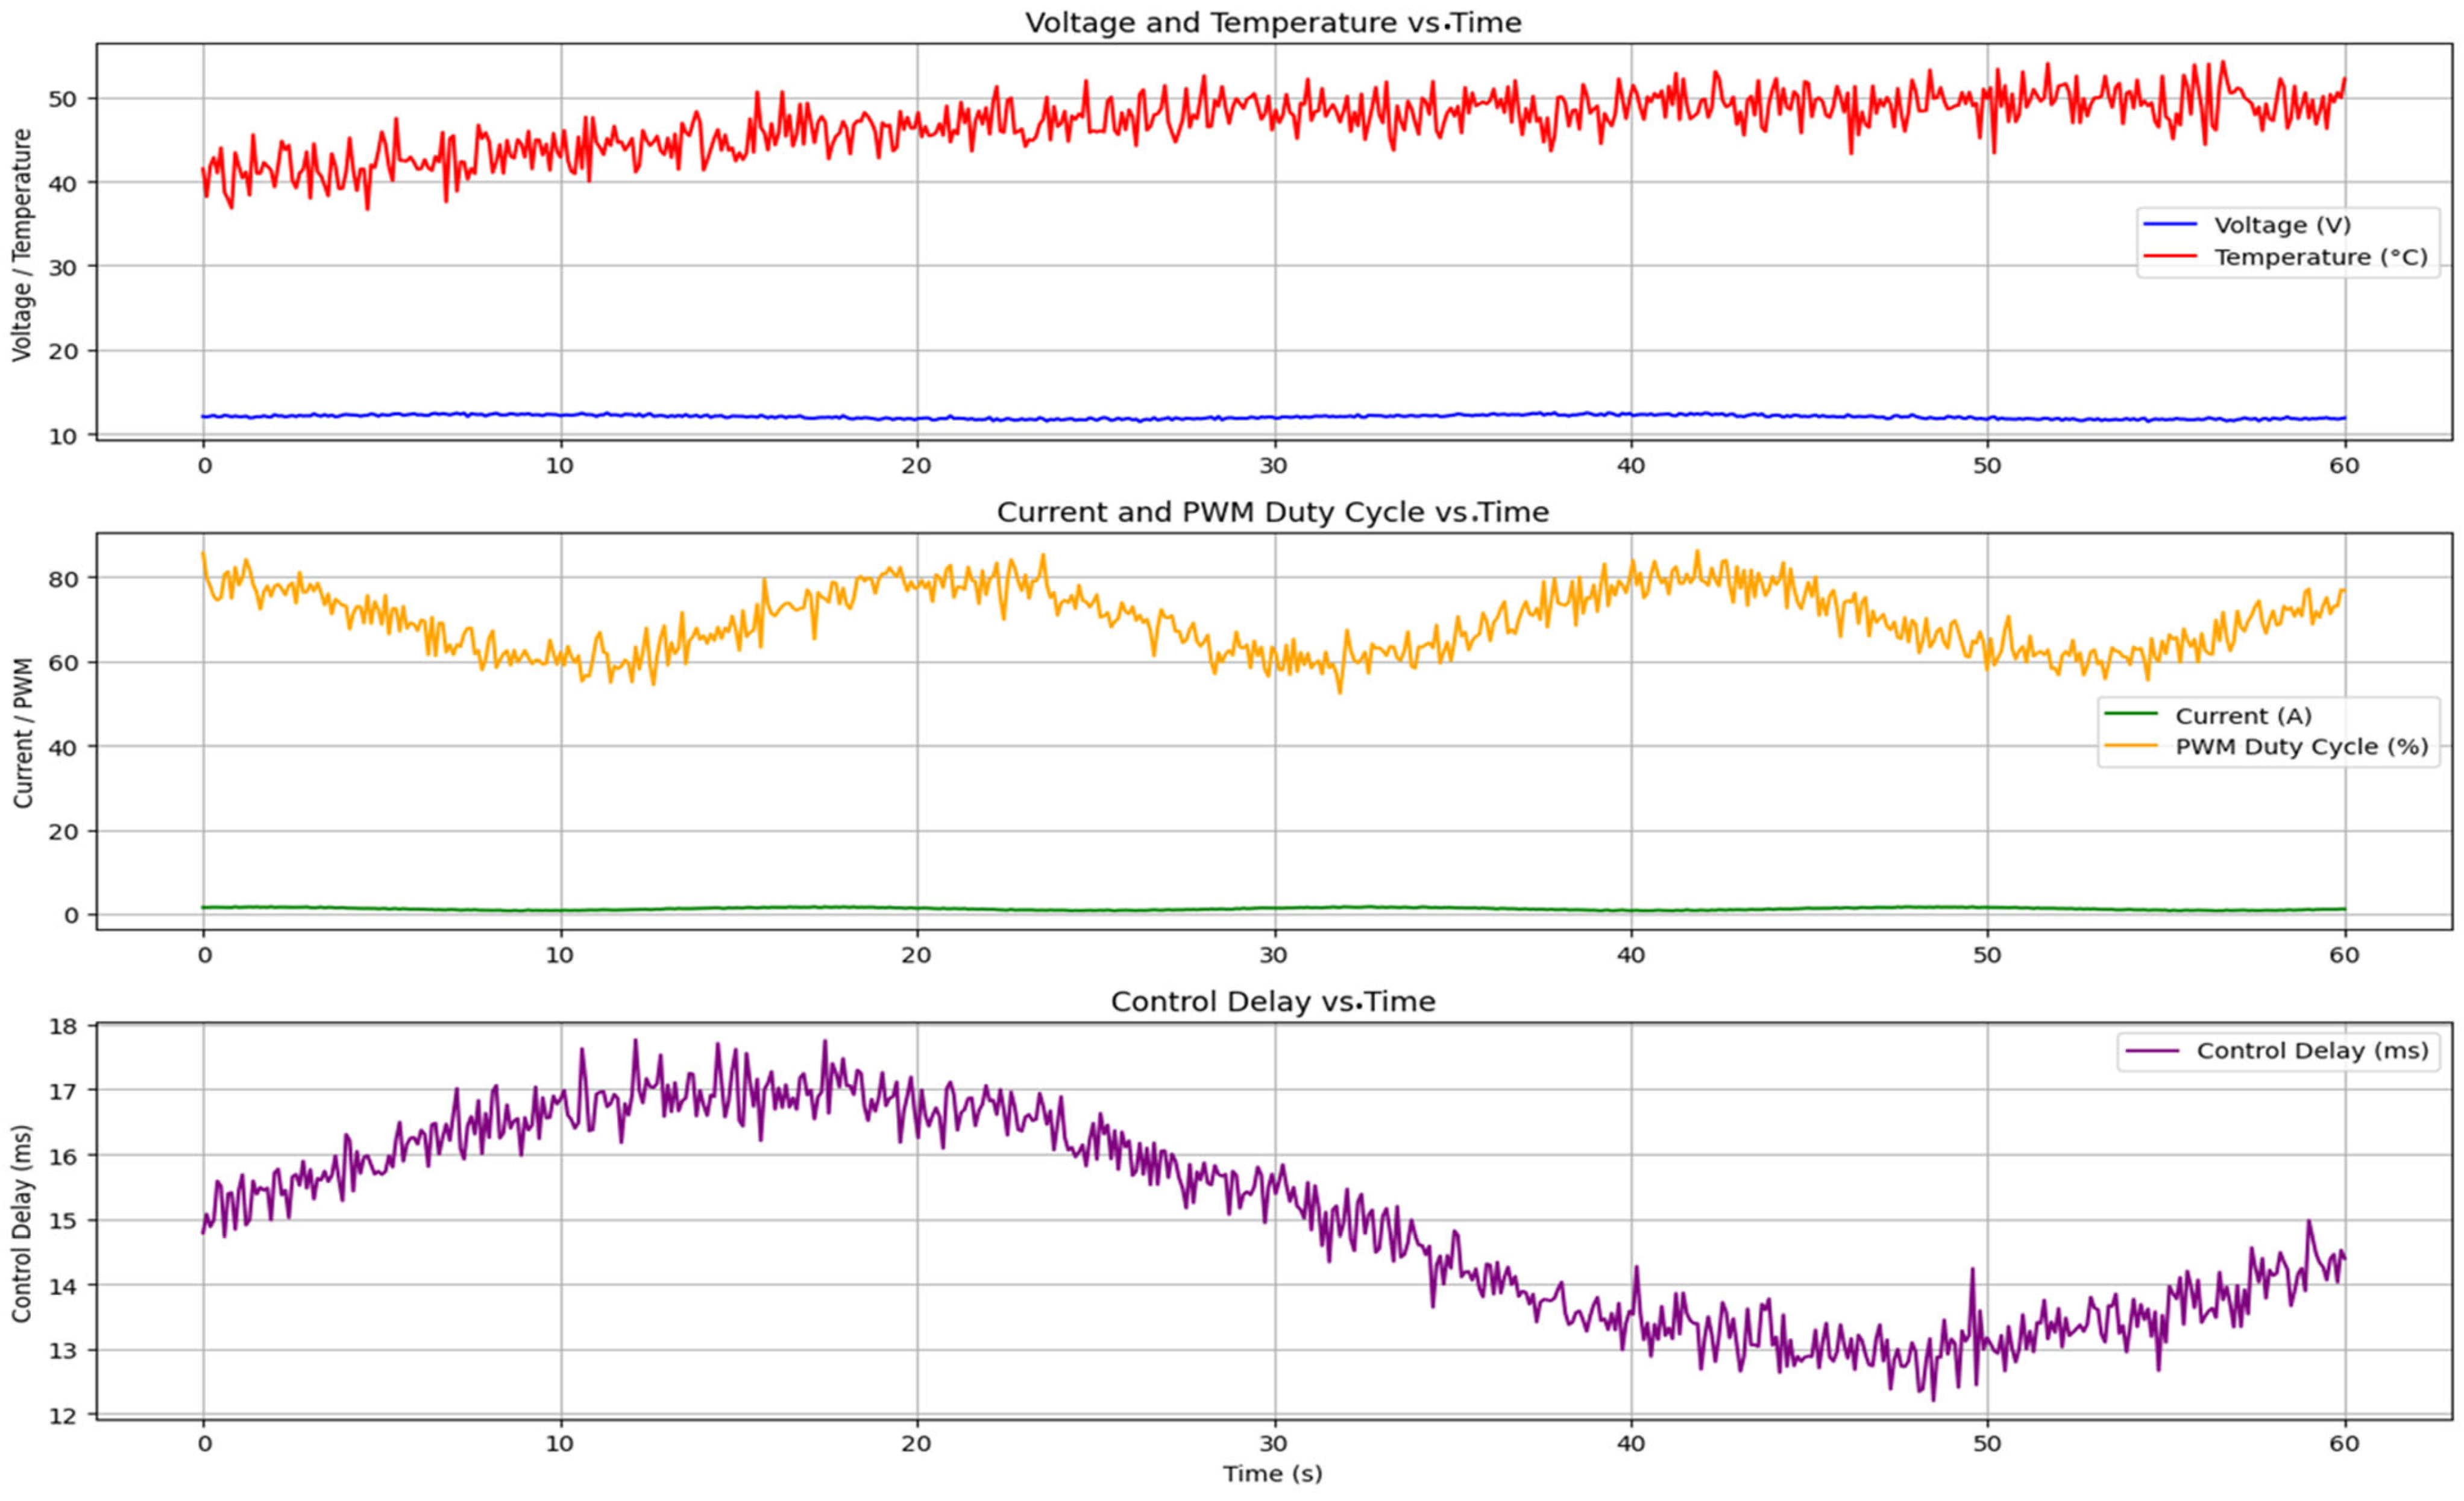The width and height of the screenshot is (2464, 1501).
Task: Click the '80' tick on Current/PWM axis
Action: (x=64, y=578)
